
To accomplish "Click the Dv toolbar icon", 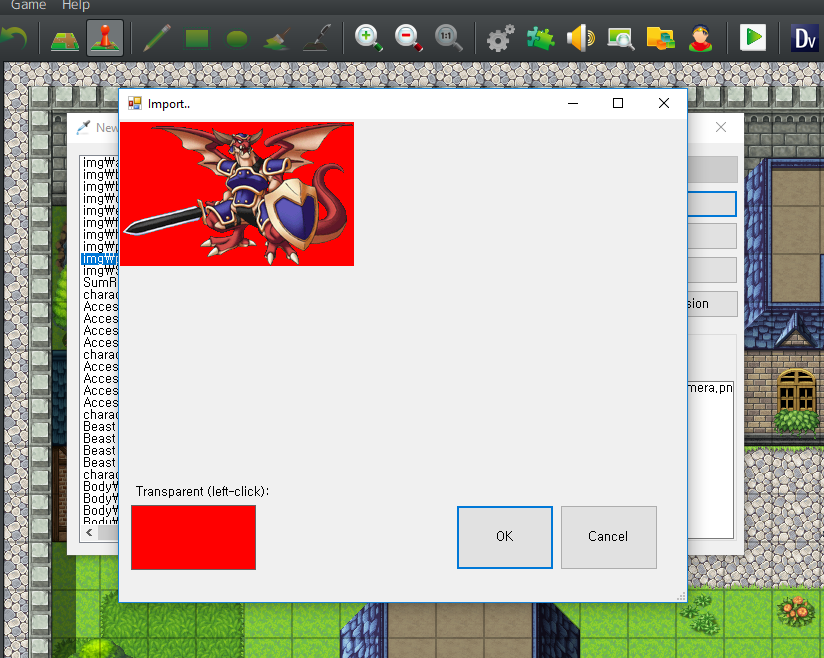I will pos(804,38).
